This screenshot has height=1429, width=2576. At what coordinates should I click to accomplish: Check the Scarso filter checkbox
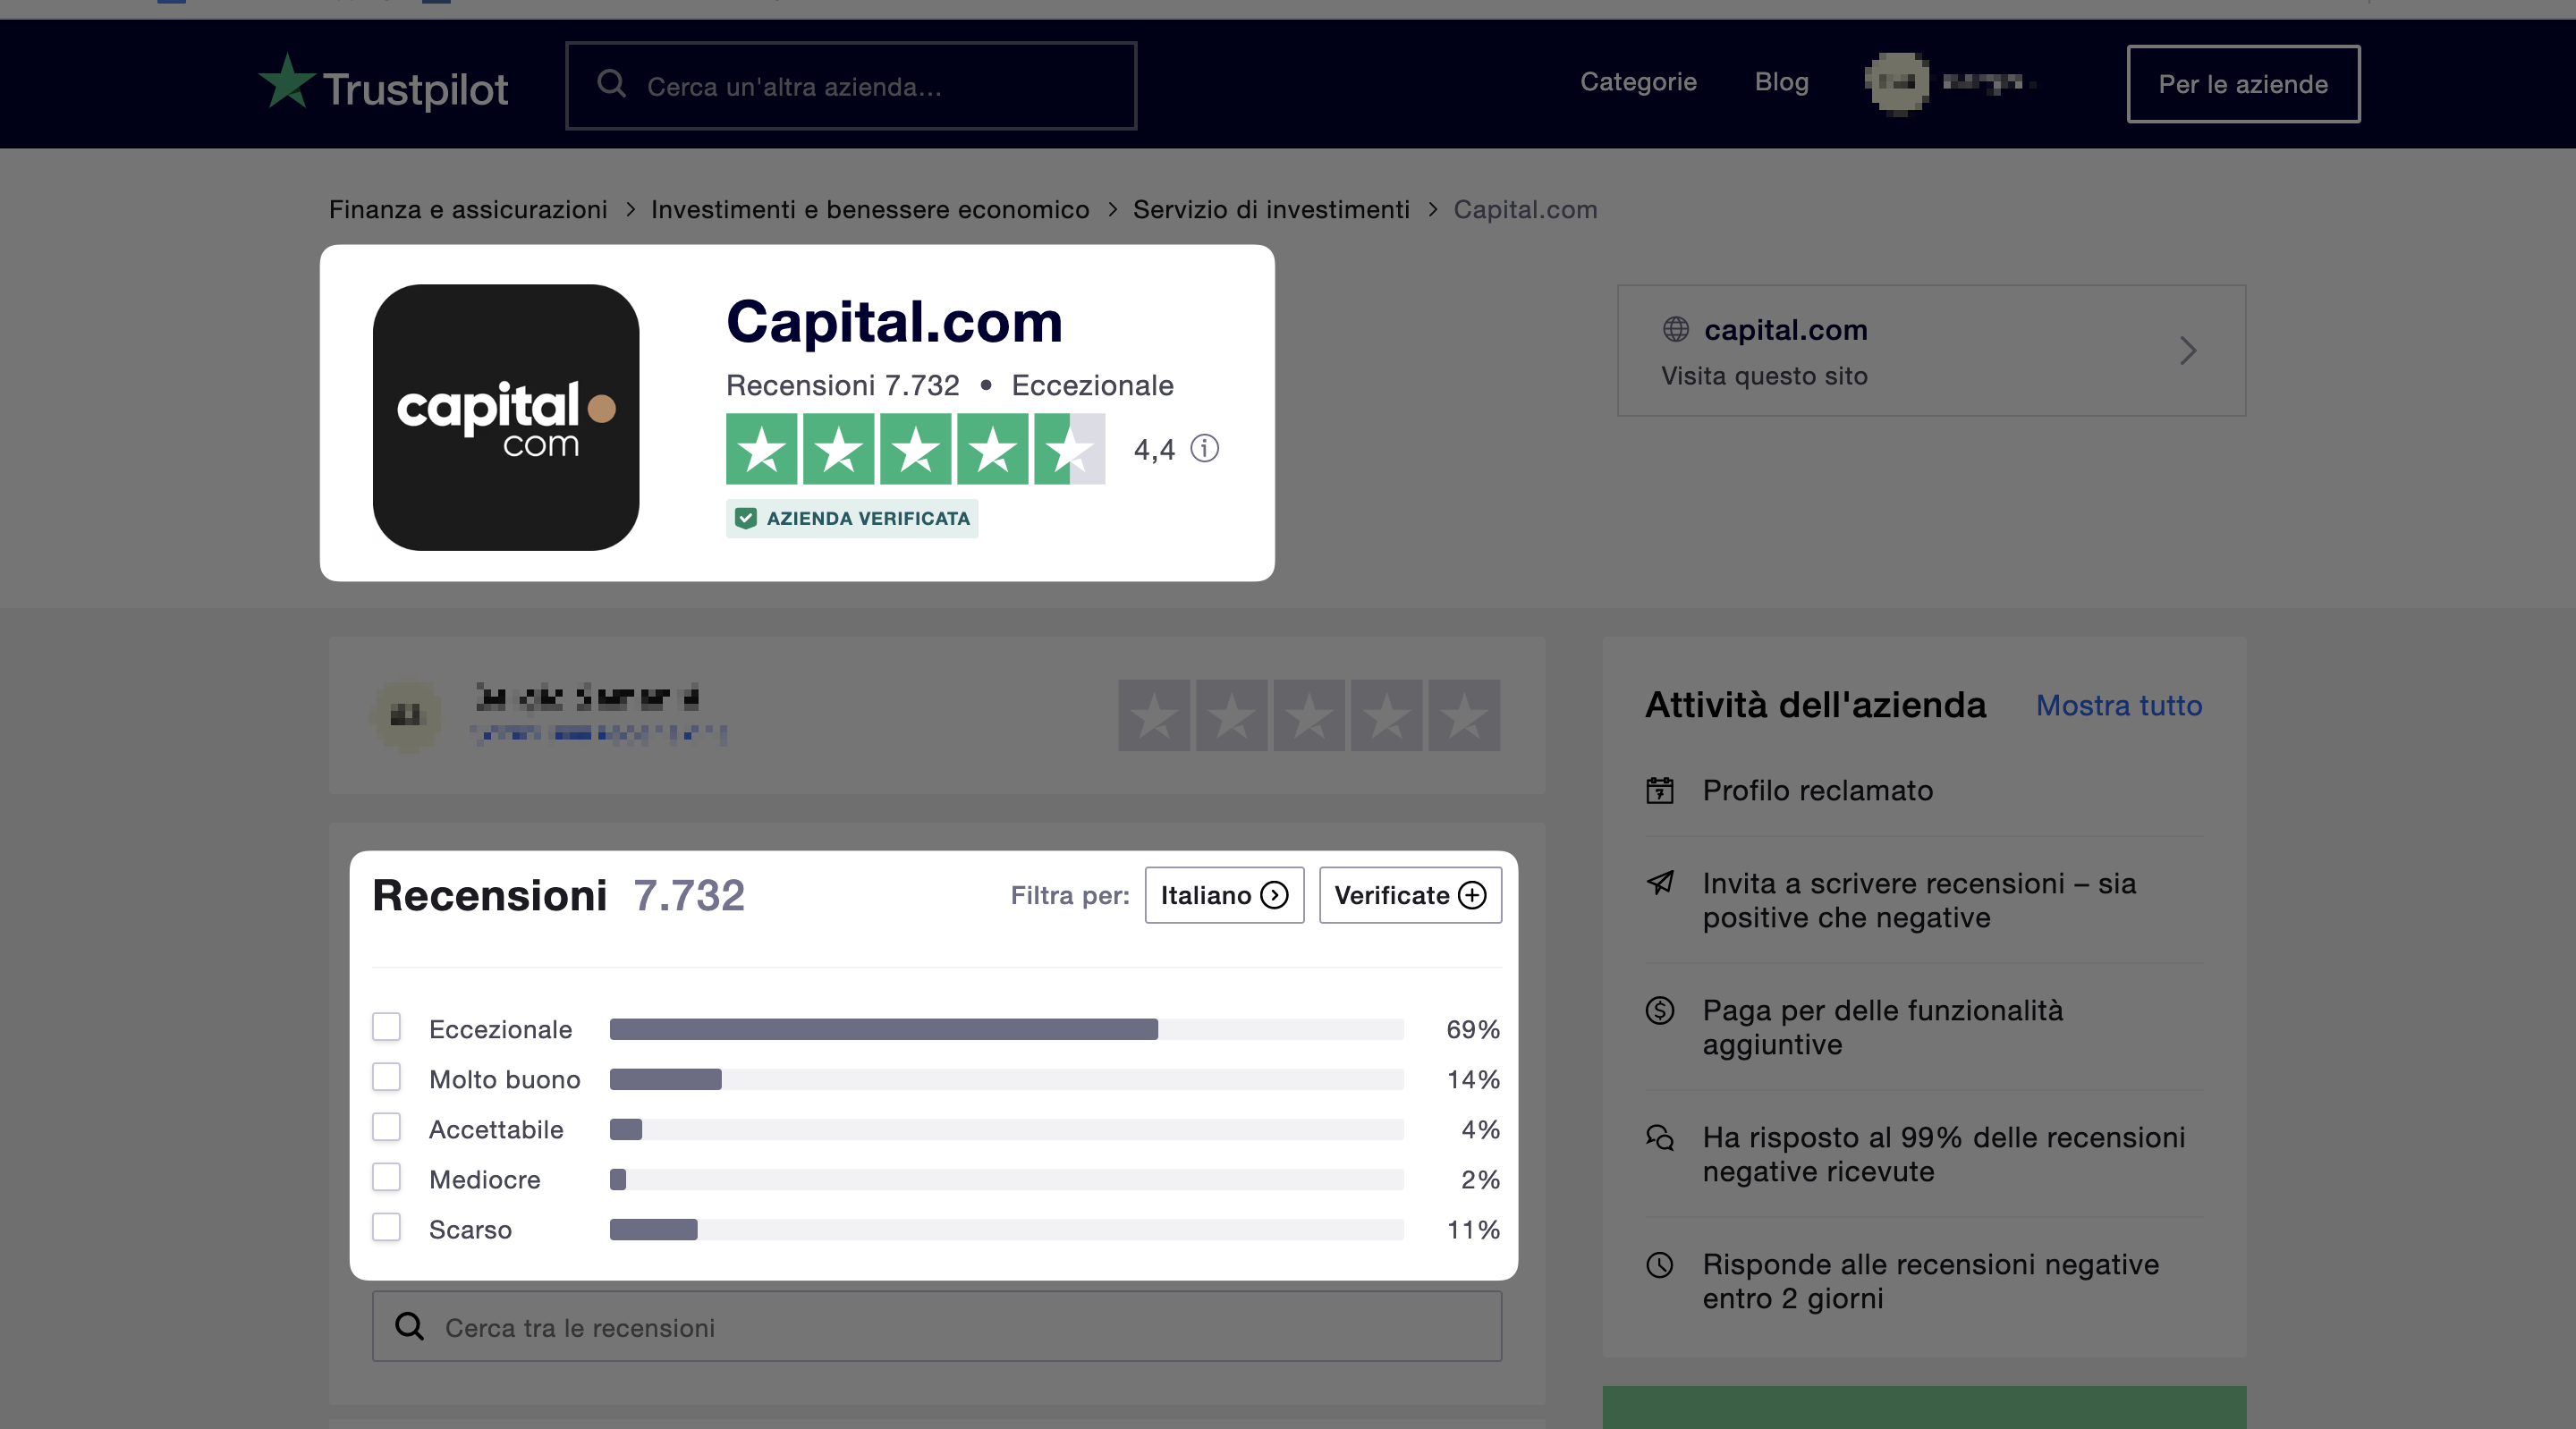click(x=386, y=1227)
